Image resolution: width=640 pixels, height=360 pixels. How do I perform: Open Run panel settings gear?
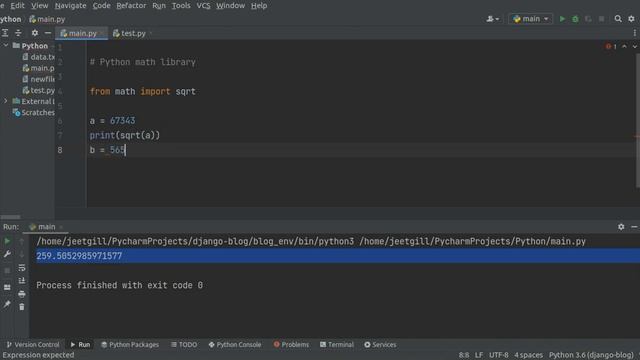click(621, 227)
